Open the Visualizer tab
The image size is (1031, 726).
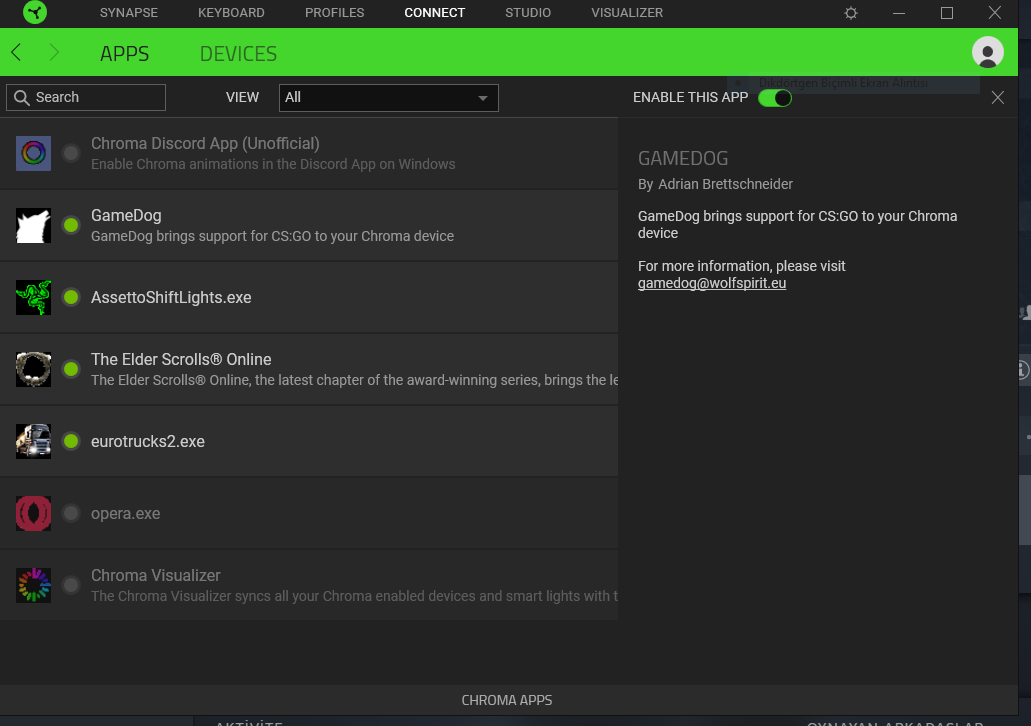coord(627,12)
